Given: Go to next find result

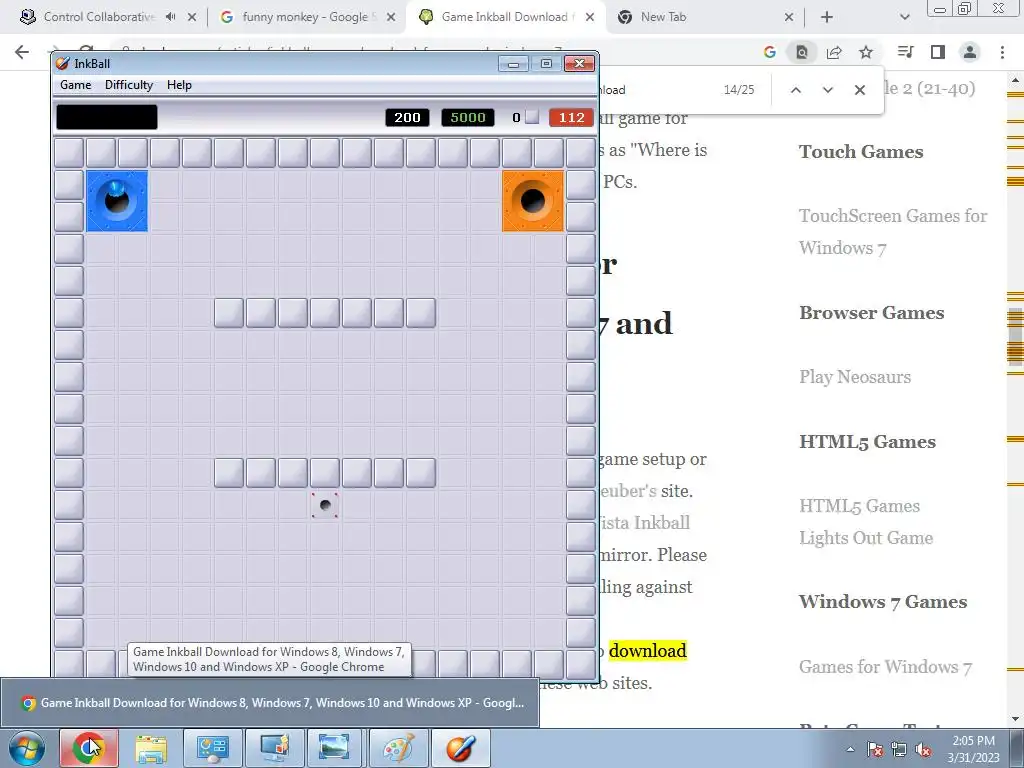Looking at the screenshot, I should (827, 90).
